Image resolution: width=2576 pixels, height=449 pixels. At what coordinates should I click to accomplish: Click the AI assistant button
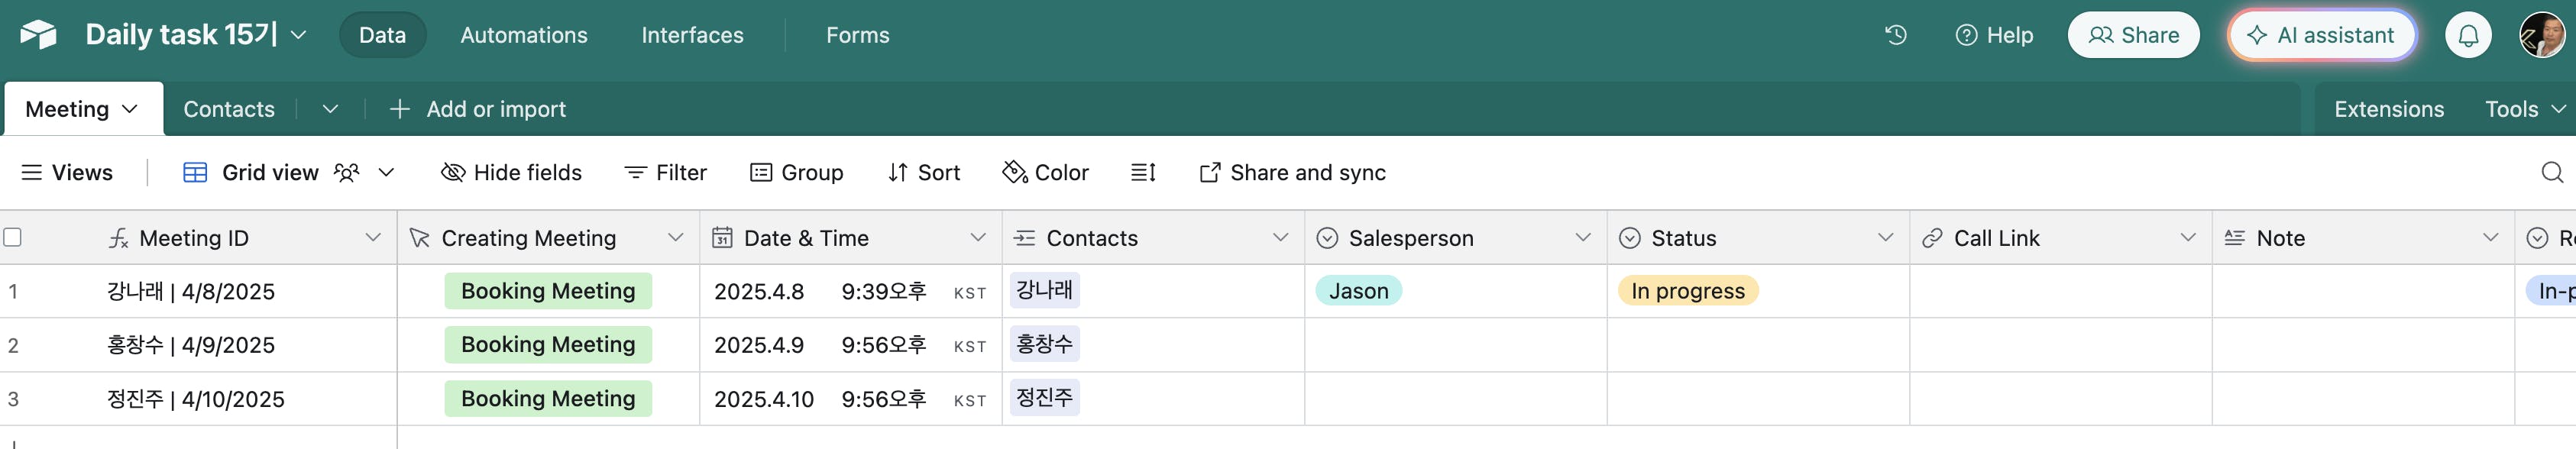2321,35
